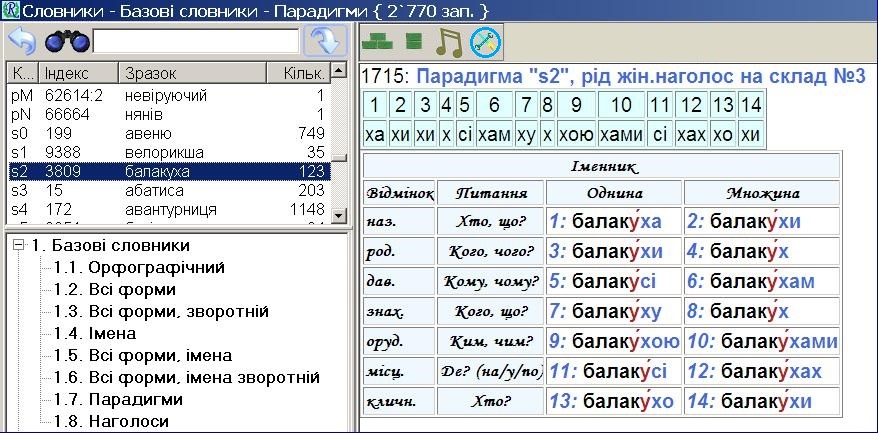
Task: Select '1.5. Всі форми, імена' item
Action: click(143, 356)
